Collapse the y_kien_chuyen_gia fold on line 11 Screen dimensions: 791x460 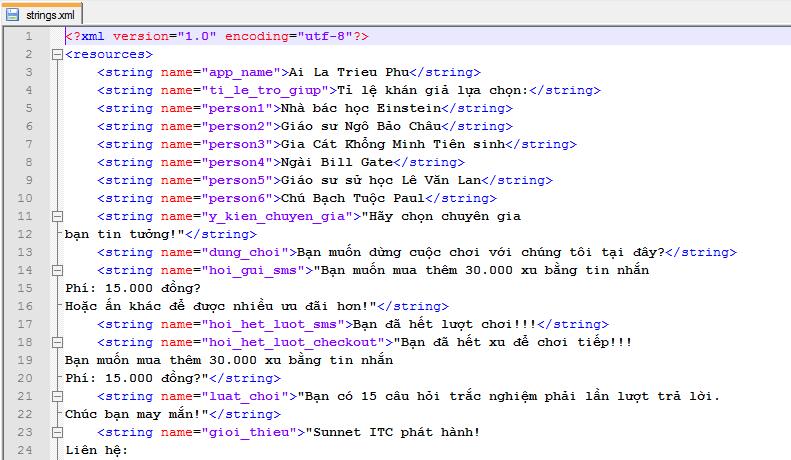click(x=58, y=216)
